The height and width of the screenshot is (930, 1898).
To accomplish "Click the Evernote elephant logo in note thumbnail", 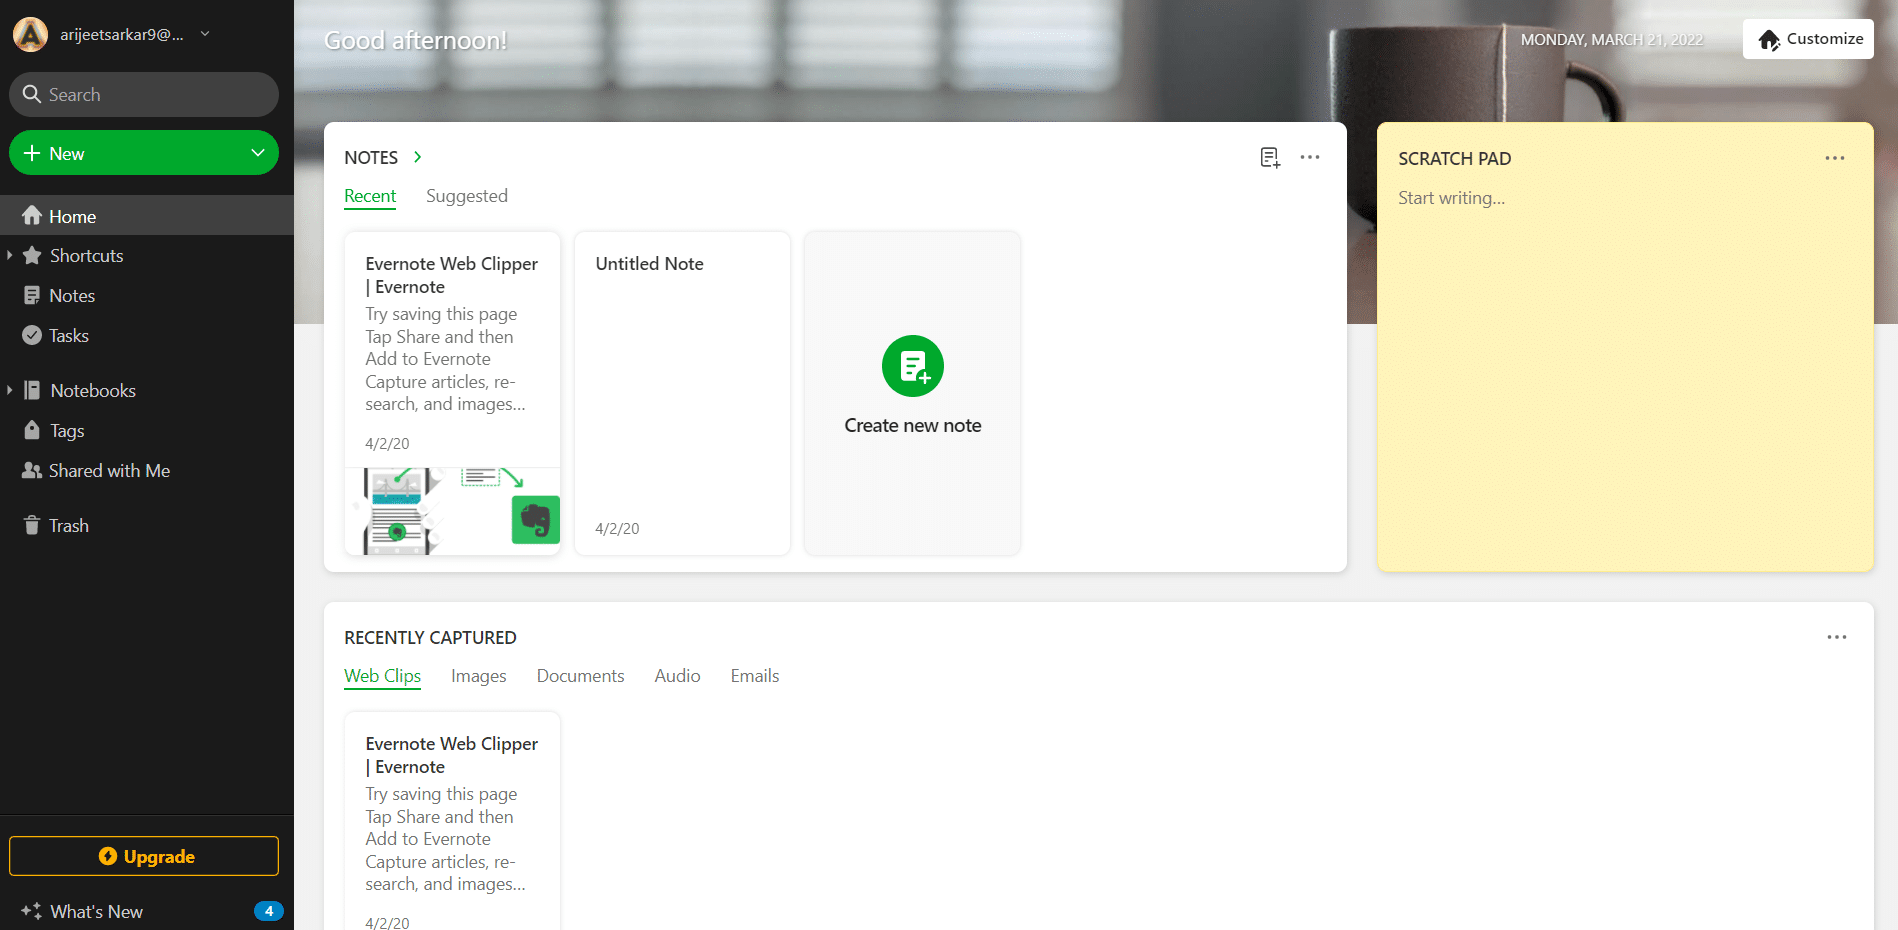I will [x=535, y=520].
